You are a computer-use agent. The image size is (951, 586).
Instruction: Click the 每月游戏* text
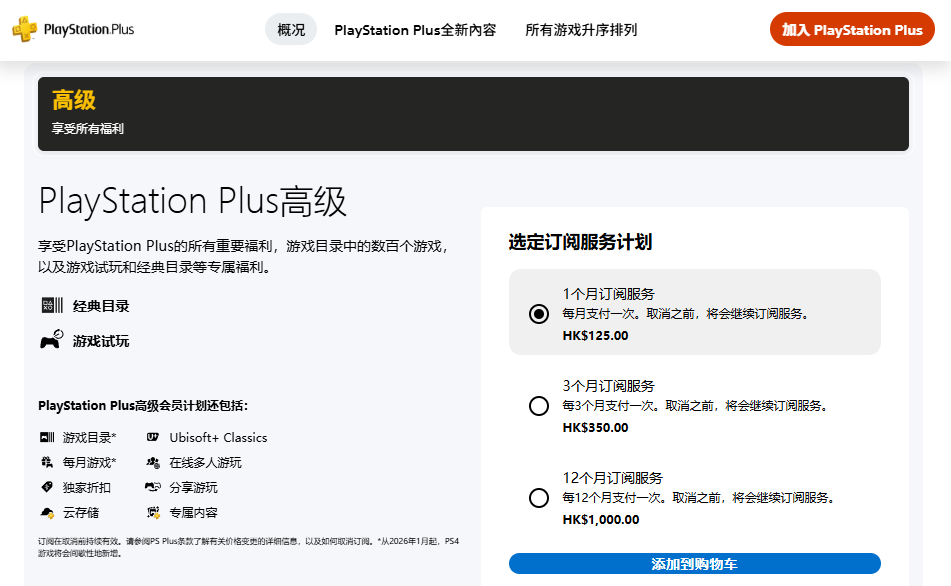coord(90,463)
